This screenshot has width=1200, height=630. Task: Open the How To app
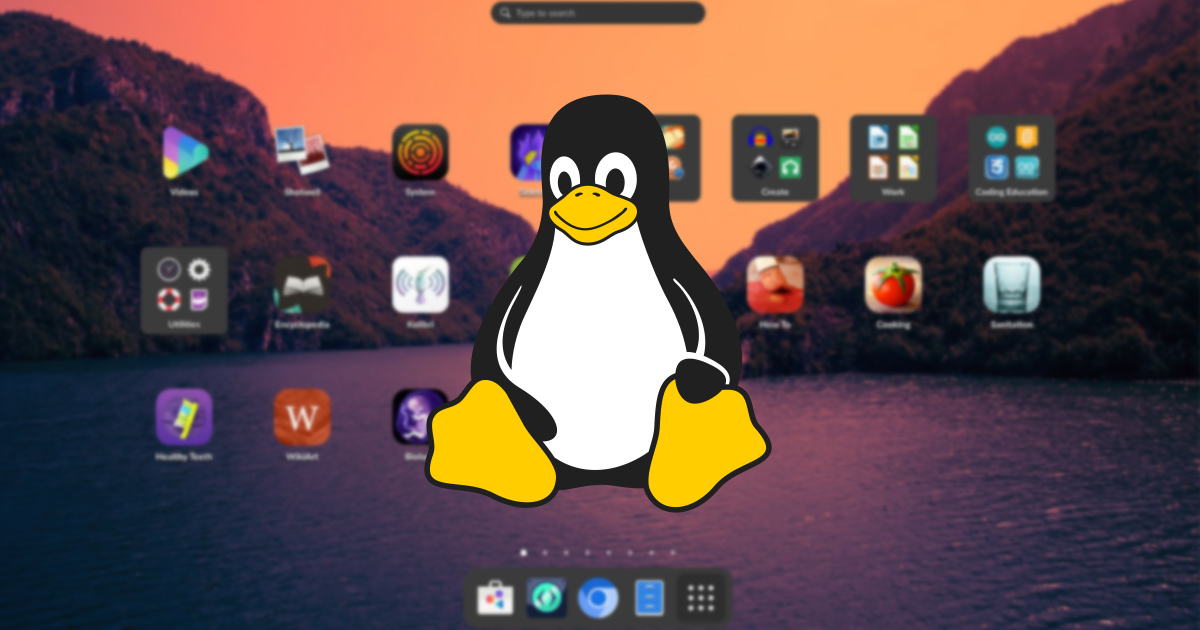pyautogui.click(x=775, y=285)
